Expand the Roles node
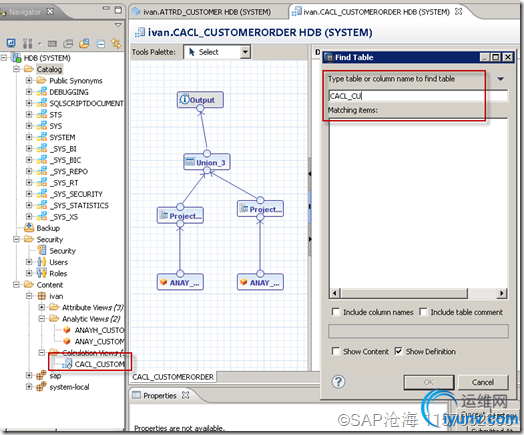 coord(29,273)
